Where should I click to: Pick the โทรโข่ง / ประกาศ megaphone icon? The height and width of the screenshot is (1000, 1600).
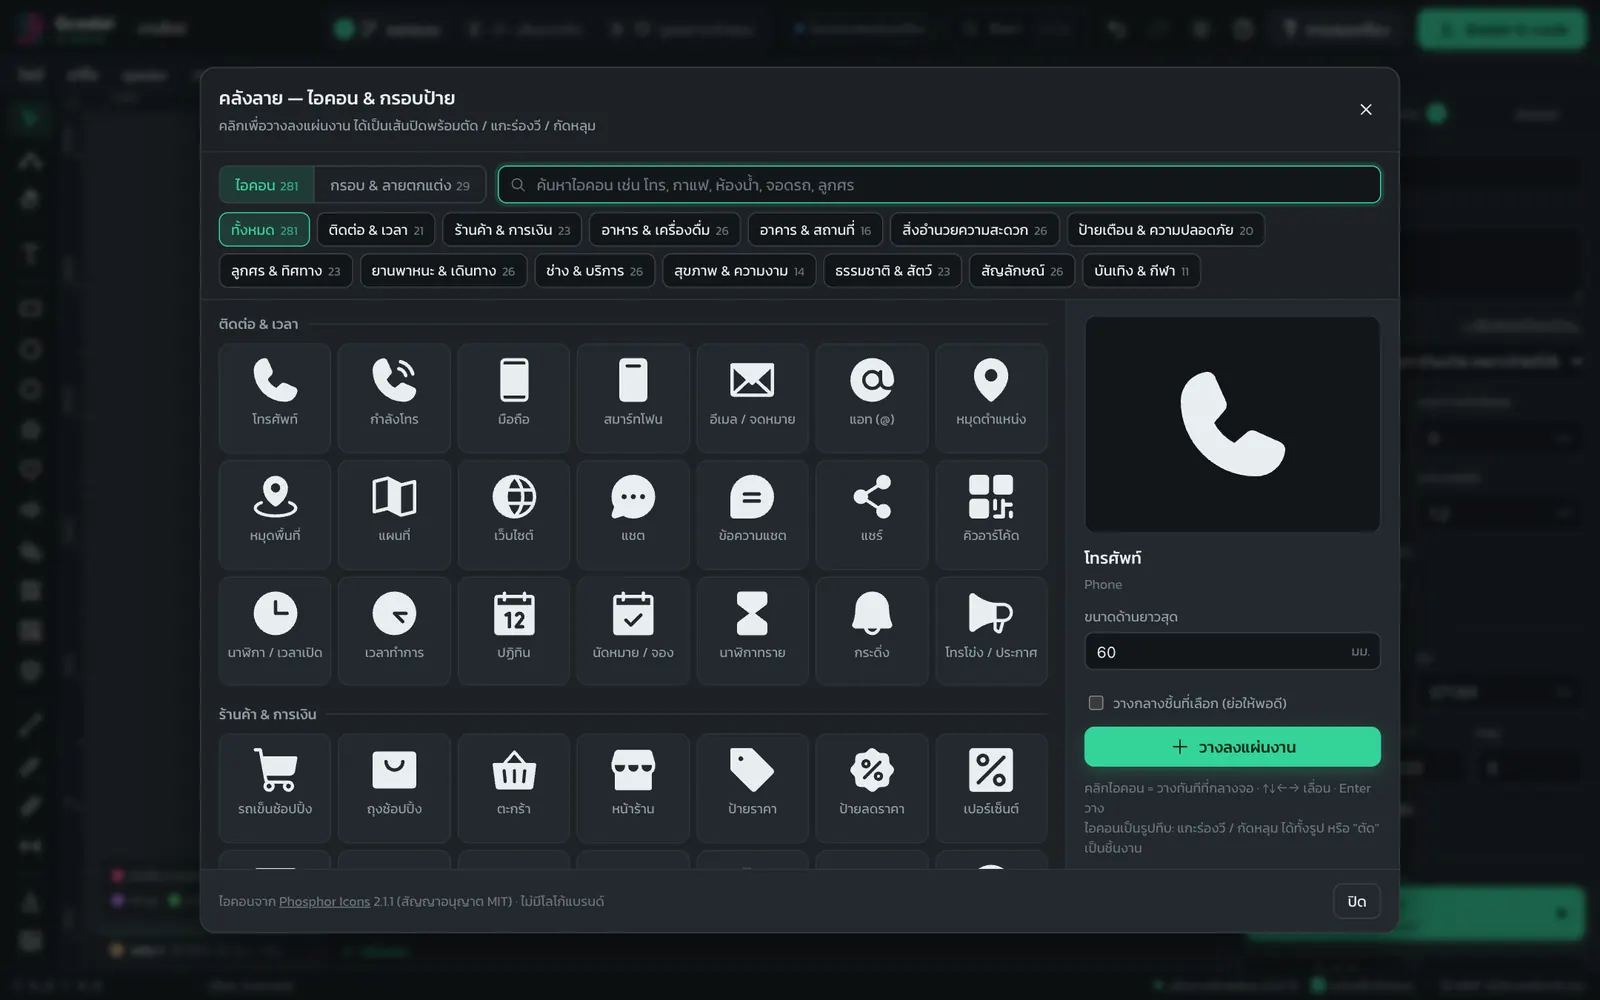[x=991, y=631]
